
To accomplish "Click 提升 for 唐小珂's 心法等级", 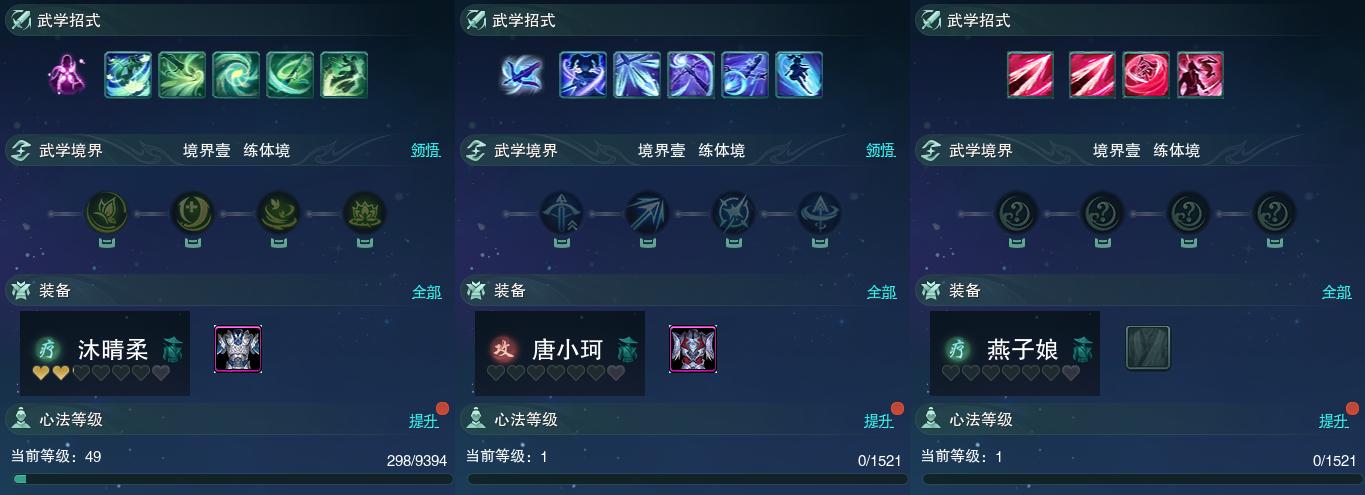I will 879,421.
